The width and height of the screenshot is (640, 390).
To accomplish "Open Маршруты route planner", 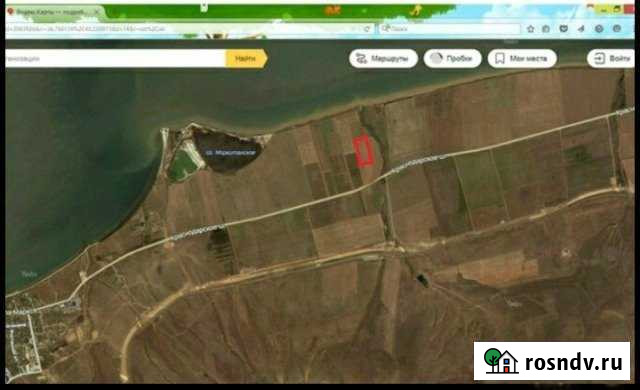I will tap(383, 59).
